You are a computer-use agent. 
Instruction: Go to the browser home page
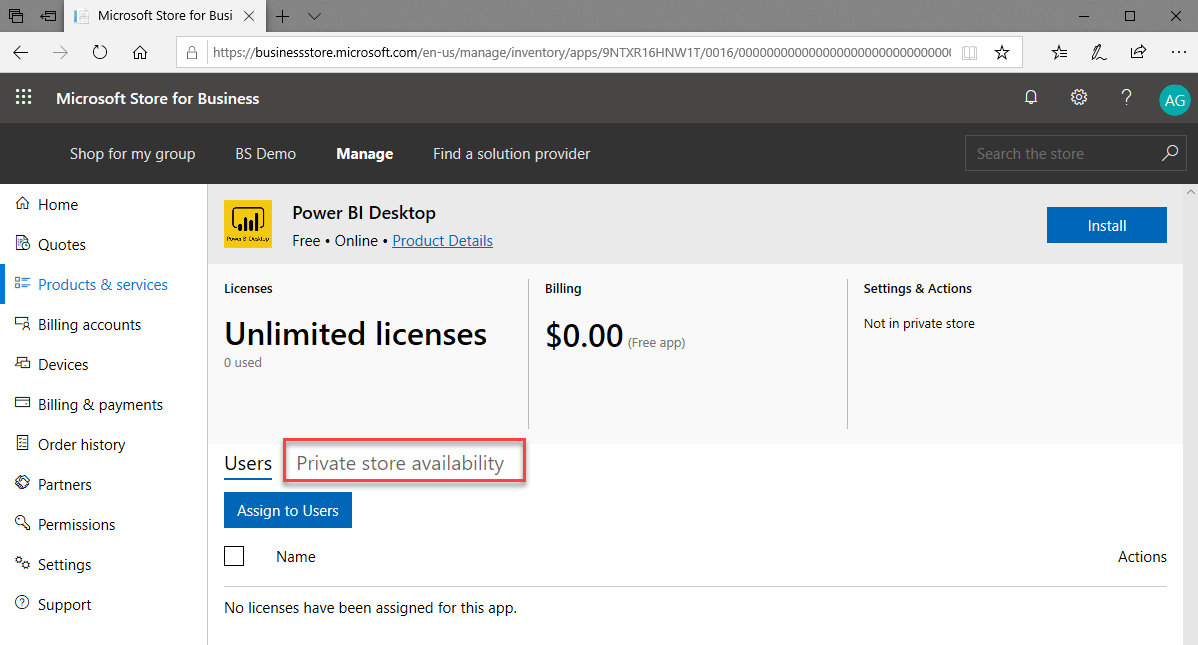point(140,52)
